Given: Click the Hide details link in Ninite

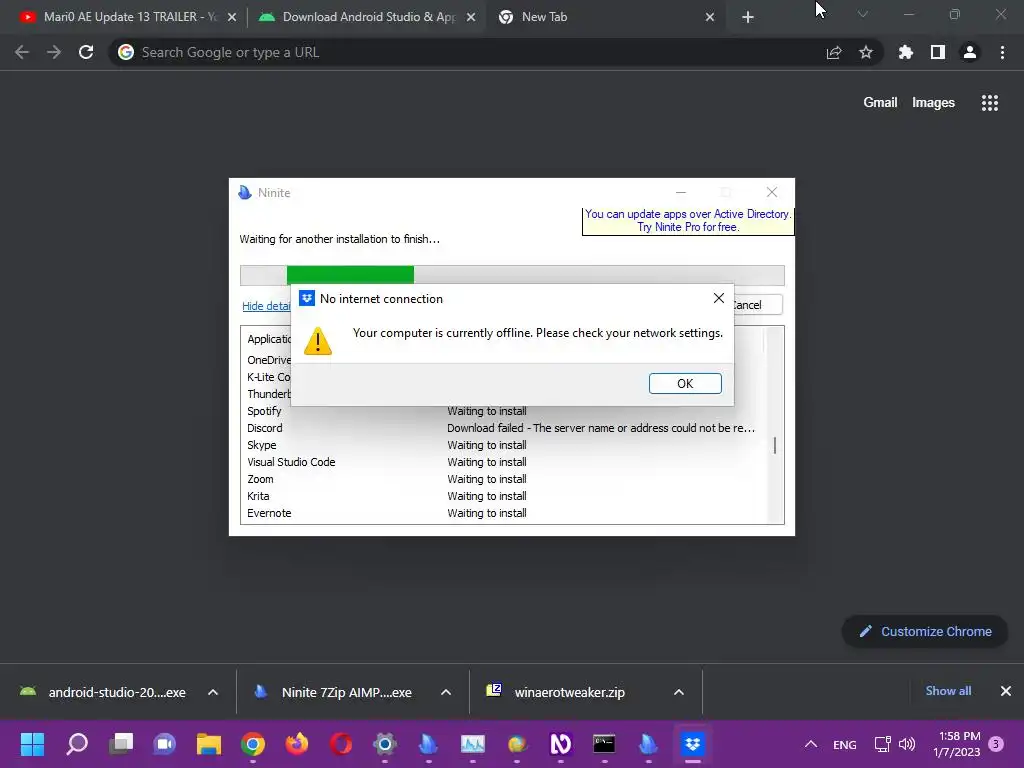Looking at the screenshot, I should click(266, 306).
